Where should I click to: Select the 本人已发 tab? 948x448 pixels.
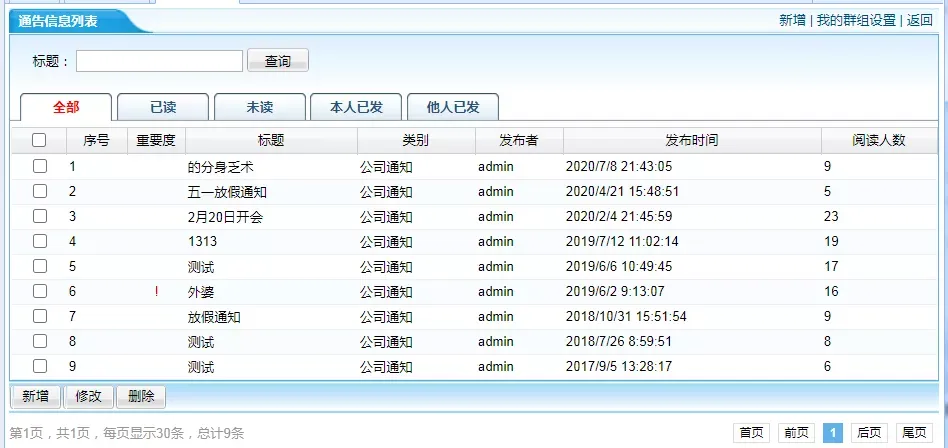point(355,108)
